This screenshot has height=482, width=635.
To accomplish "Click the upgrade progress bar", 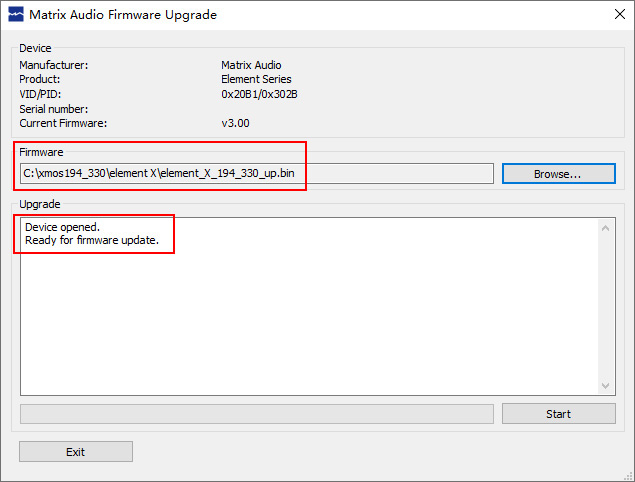I will click(257, 414).
